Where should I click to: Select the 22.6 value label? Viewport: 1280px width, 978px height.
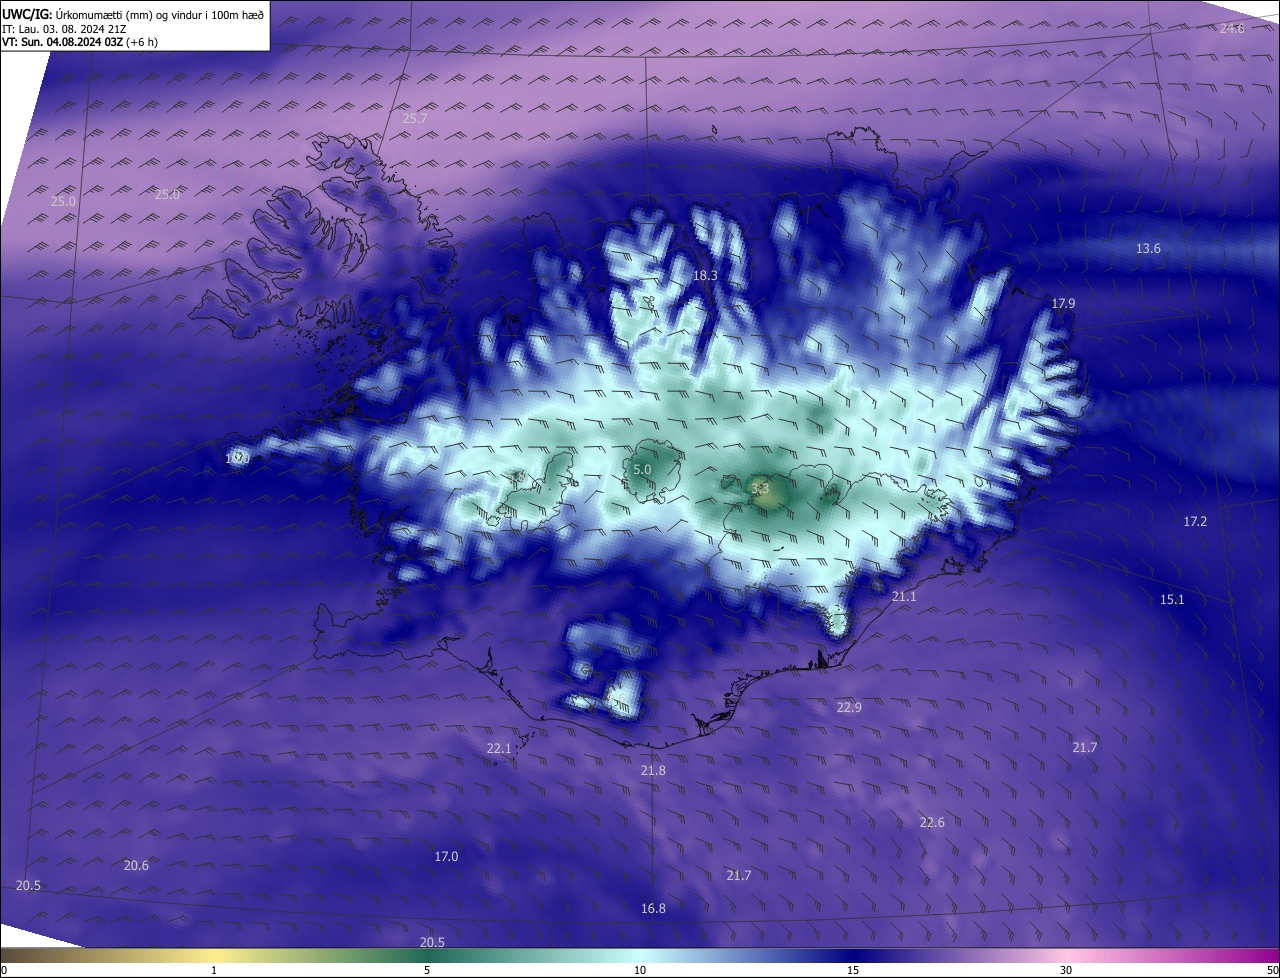(932, 822)
